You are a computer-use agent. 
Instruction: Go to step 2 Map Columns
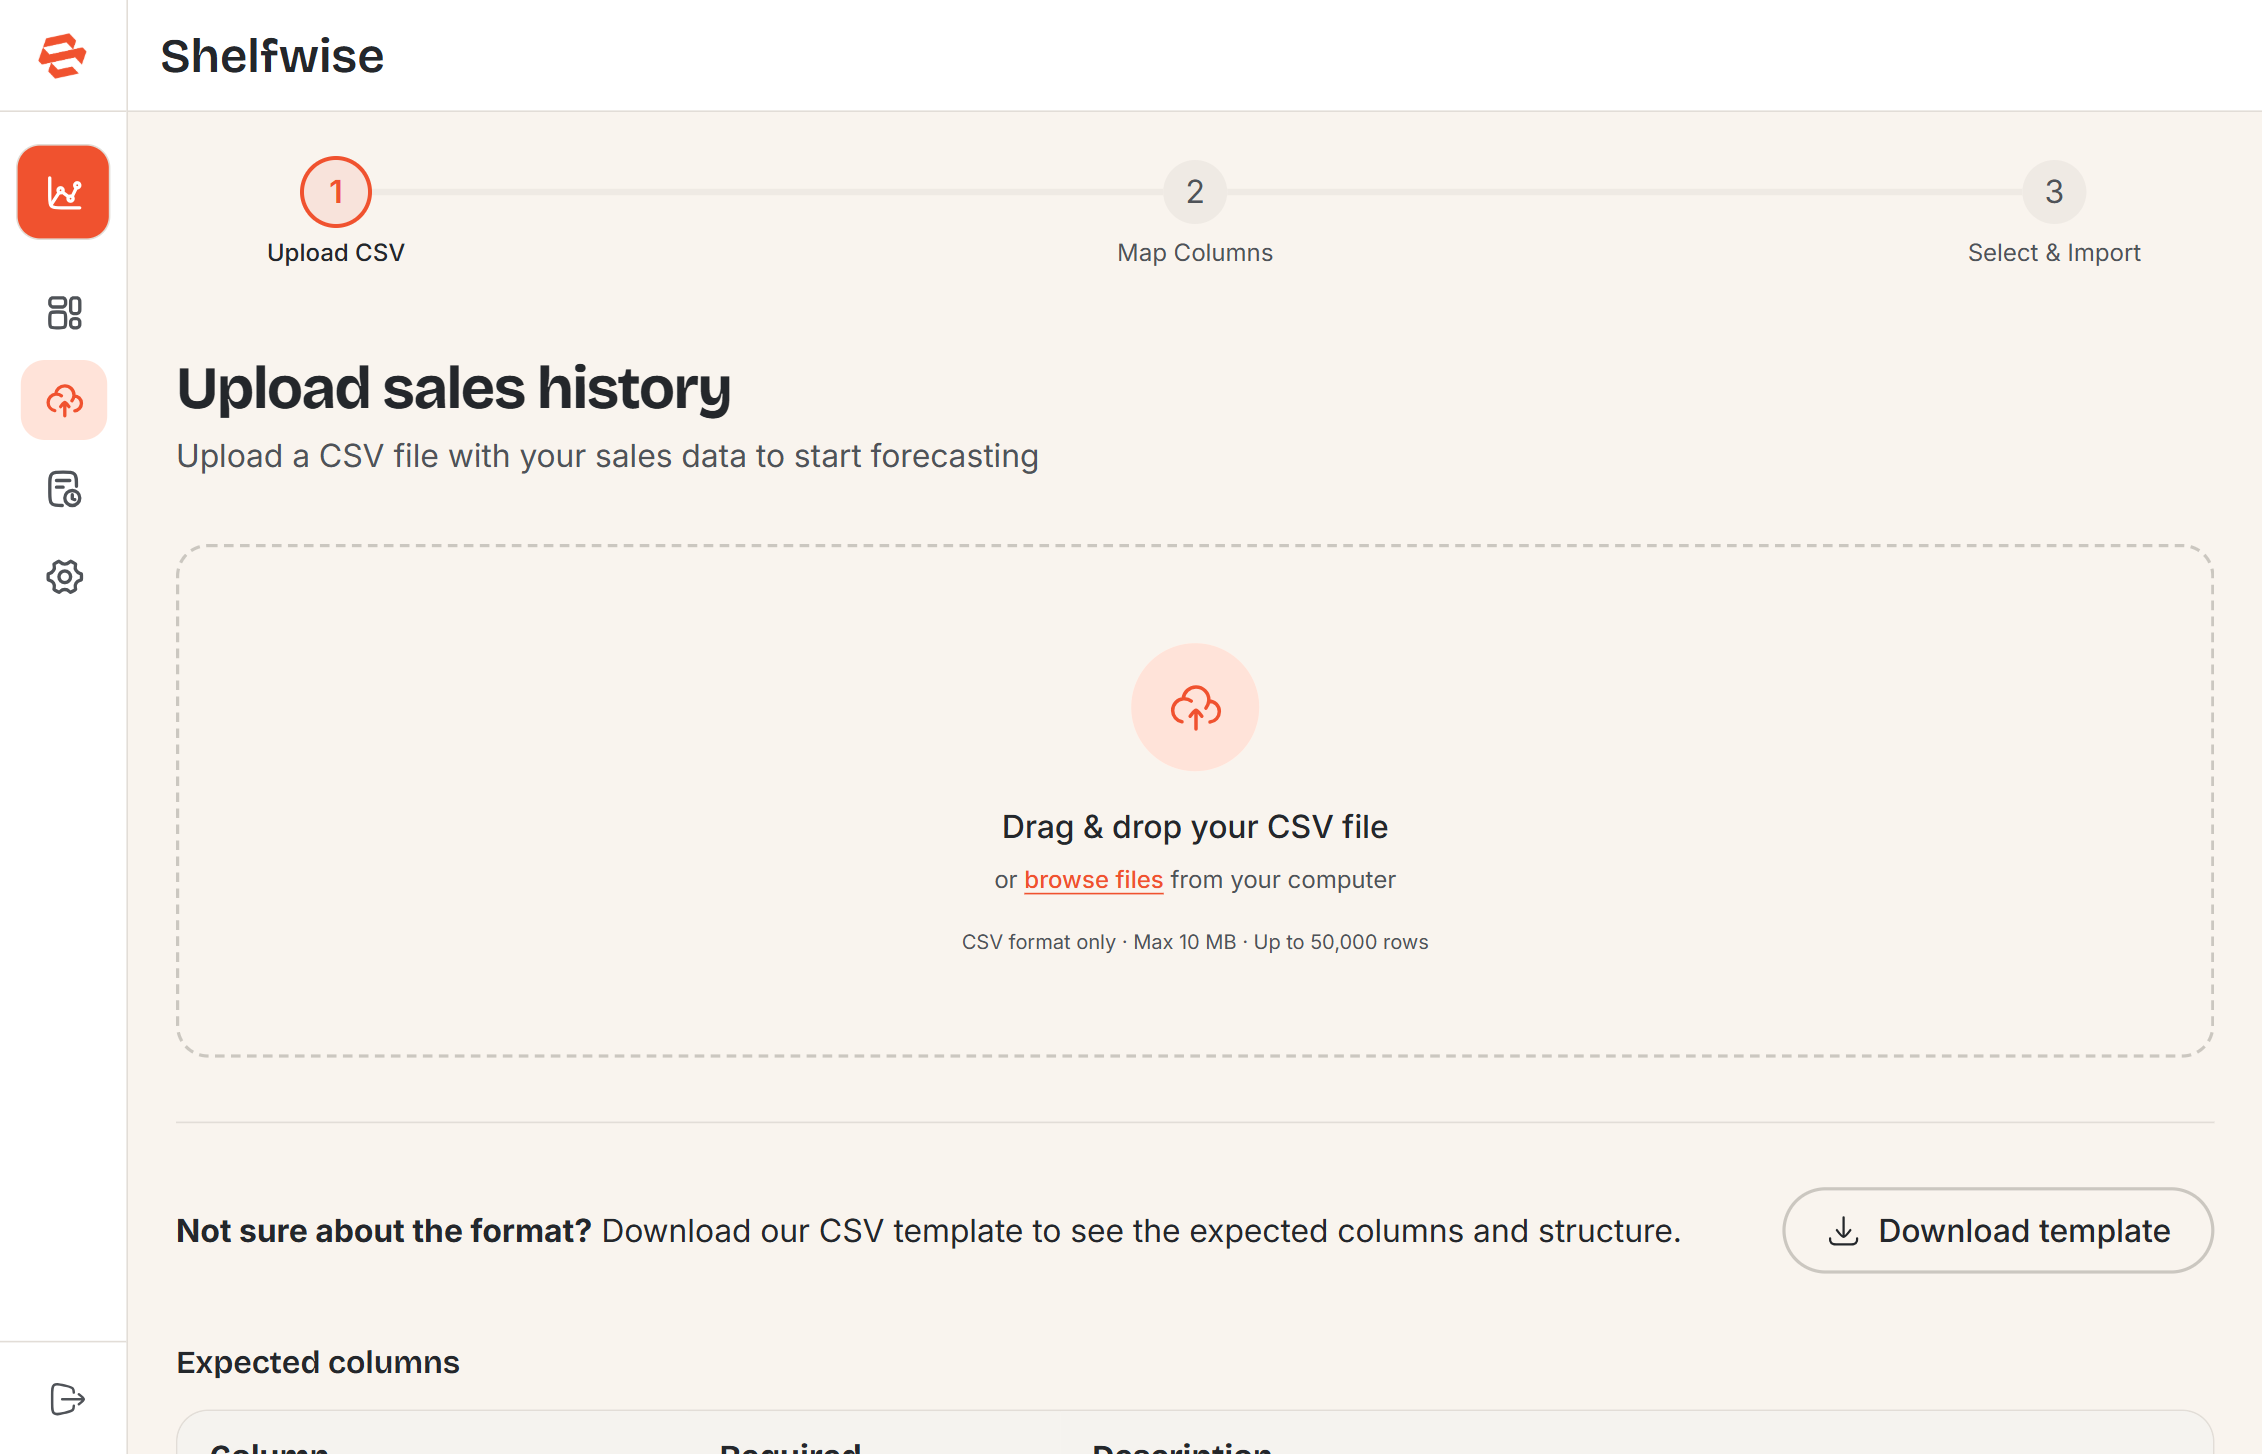(x=1195, y=191)
